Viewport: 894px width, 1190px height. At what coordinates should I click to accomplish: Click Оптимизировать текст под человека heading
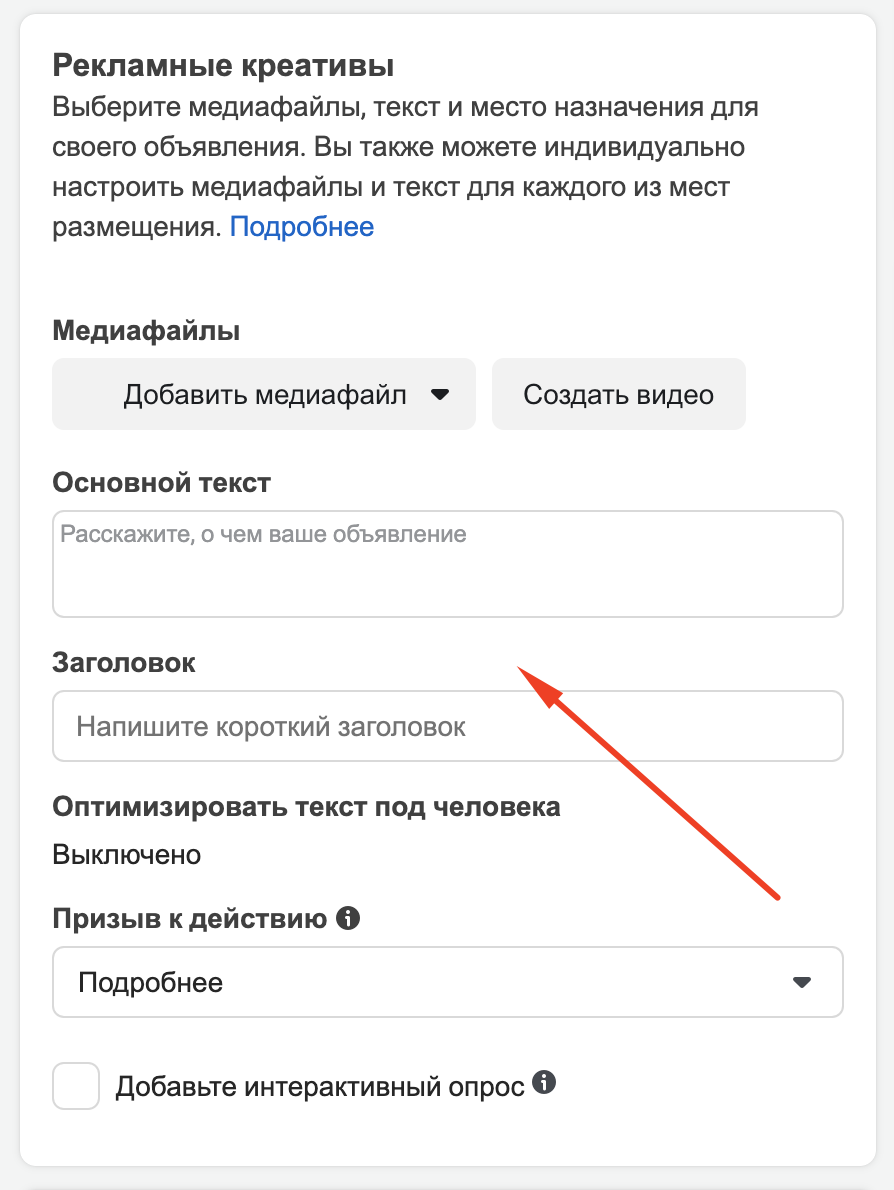(x=307, y=807)
